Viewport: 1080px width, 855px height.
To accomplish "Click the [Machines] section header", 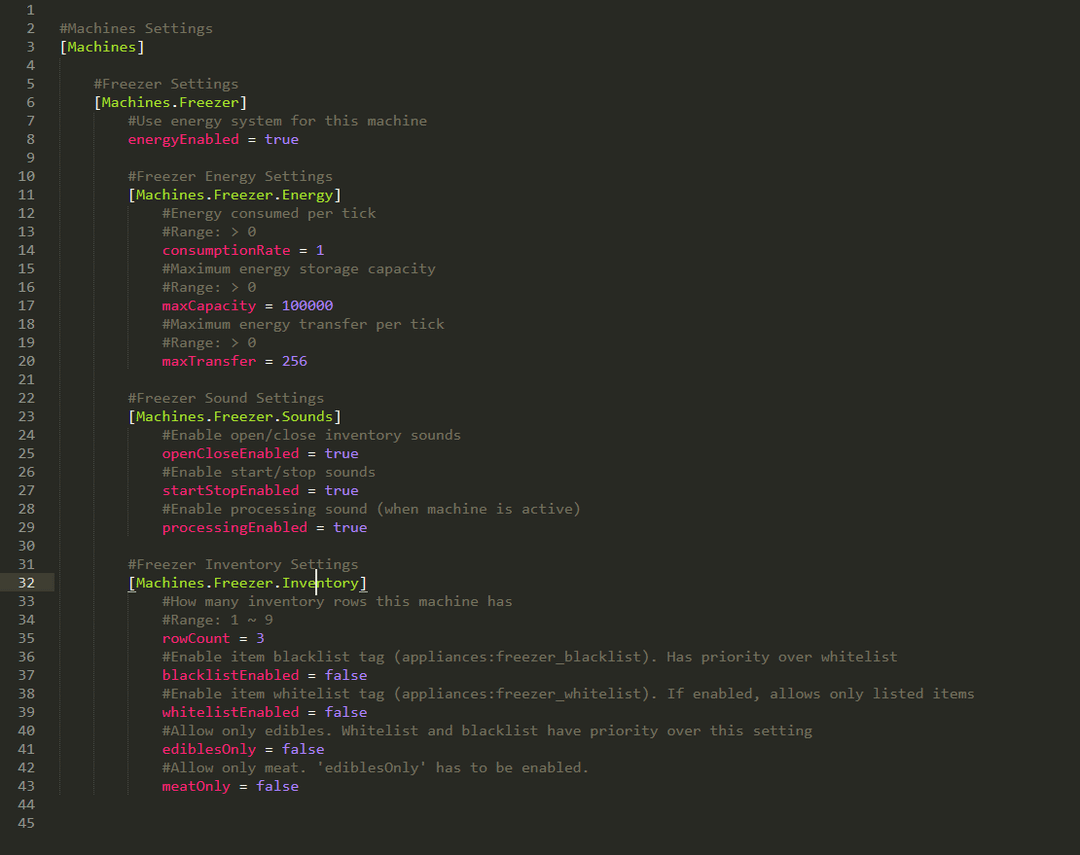I will click(102, 47).
